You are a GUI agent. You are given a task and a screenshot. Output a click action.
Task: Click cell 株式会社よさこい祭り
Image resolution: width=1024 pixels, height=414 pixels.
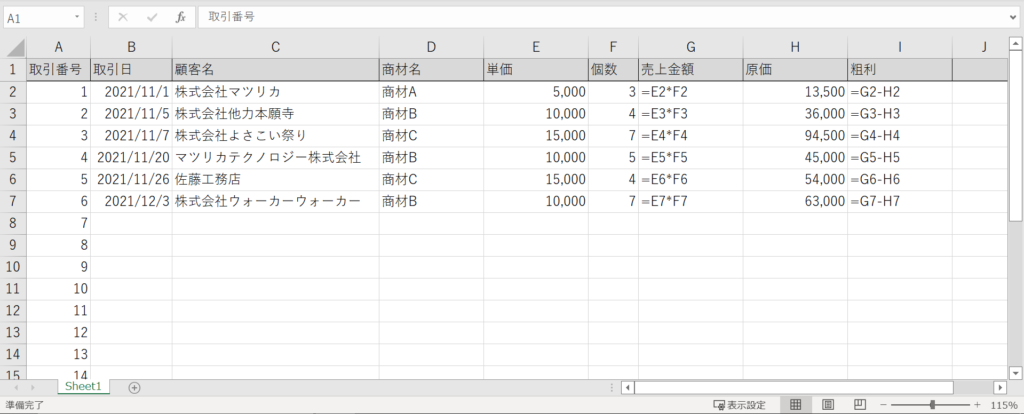click(x=276, y=136)
